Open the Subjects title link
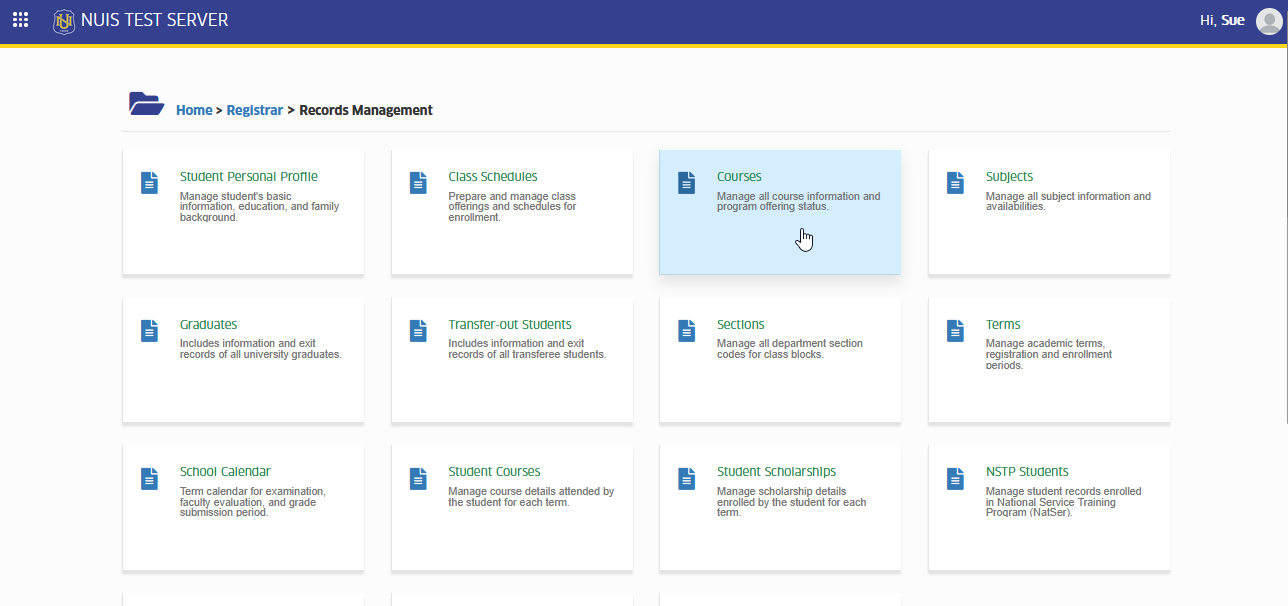Image resolution: width=1288 pixels, height=606 pixels. click(1010, 177)
